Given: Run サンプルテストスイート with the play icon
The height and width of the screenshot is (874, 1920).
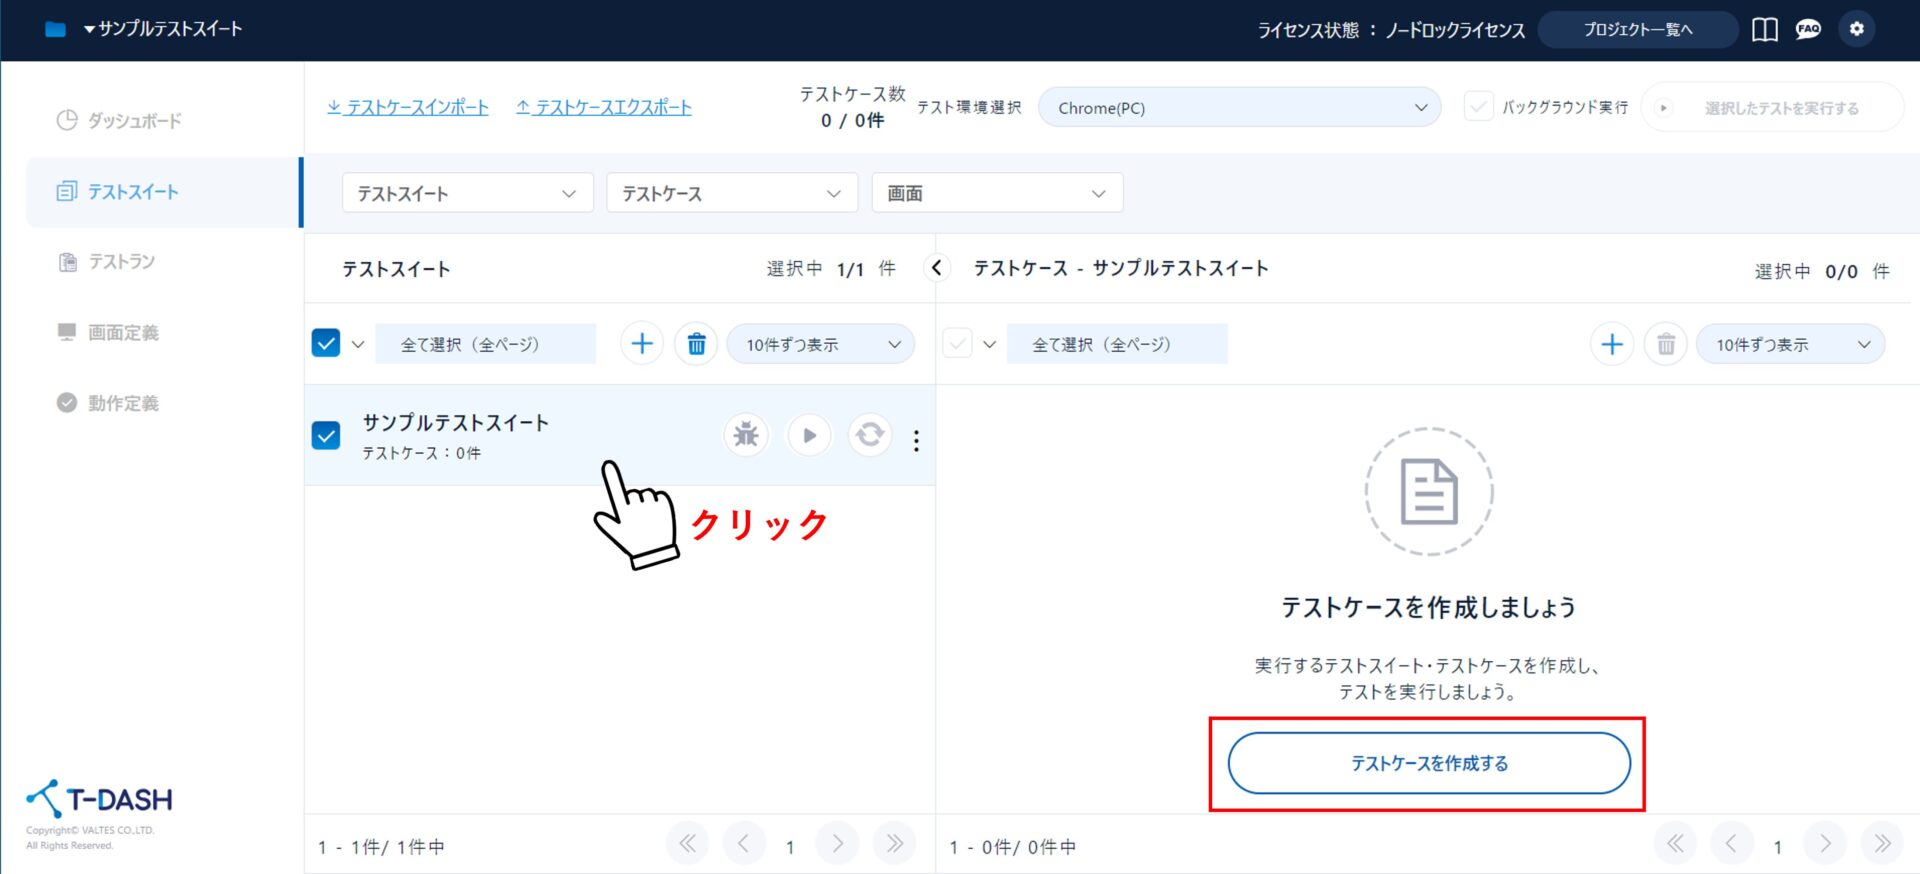Looking at the screenshot, I should pos(809,435).
